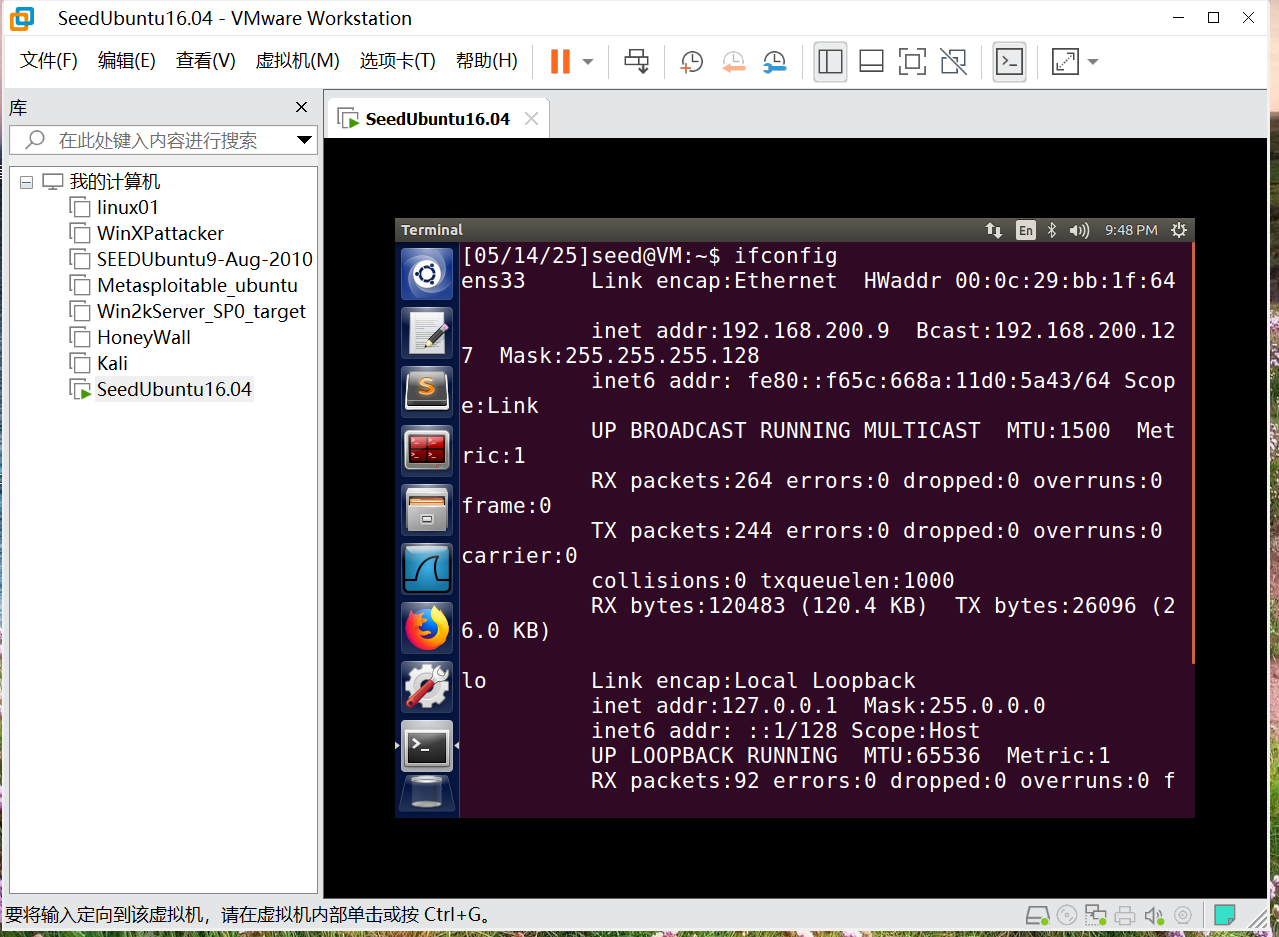
Task: Click the ifconfig command line in terminal
Action: [649, 255]
